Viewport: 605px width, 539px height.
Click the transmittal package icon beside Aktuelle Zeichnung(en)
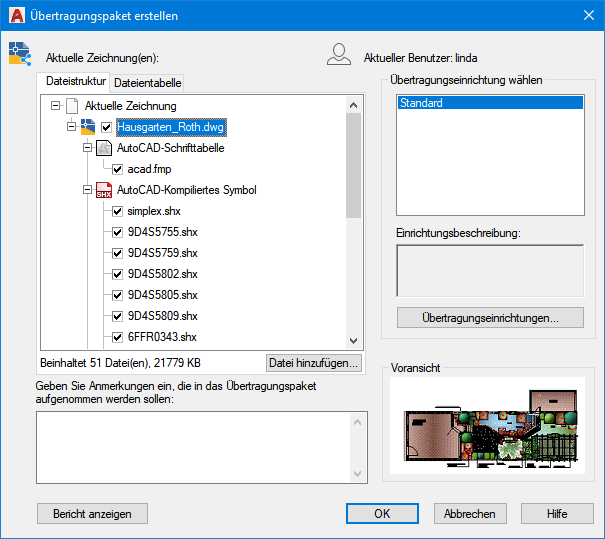19,55
